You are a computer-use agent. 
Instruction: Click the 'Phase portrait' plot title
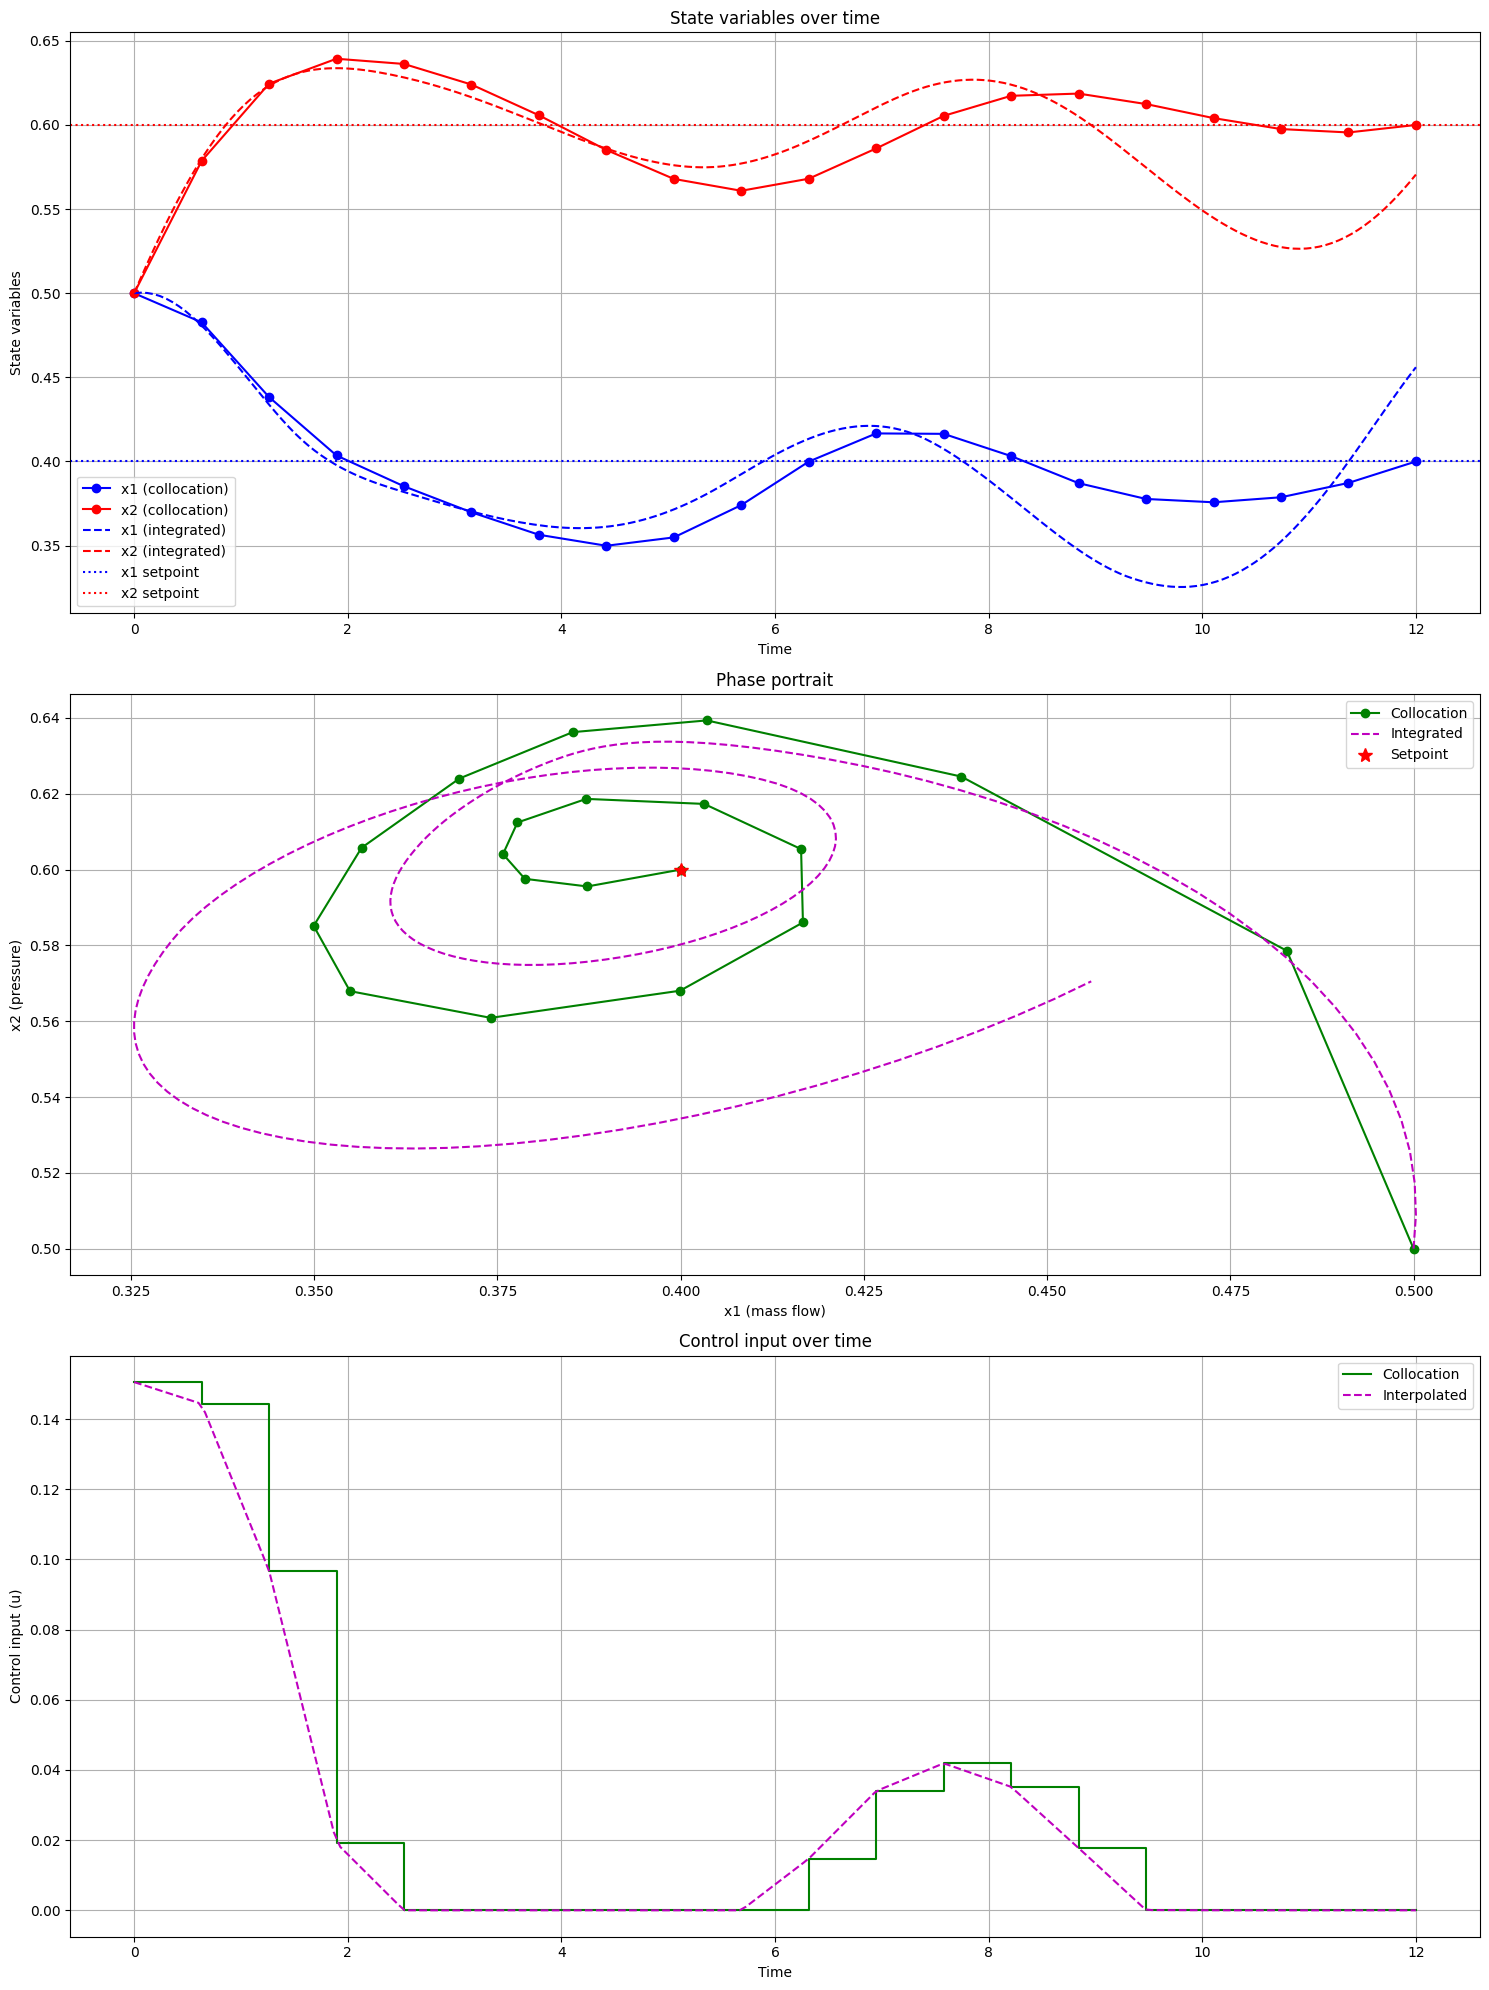(x=774, y=680)
